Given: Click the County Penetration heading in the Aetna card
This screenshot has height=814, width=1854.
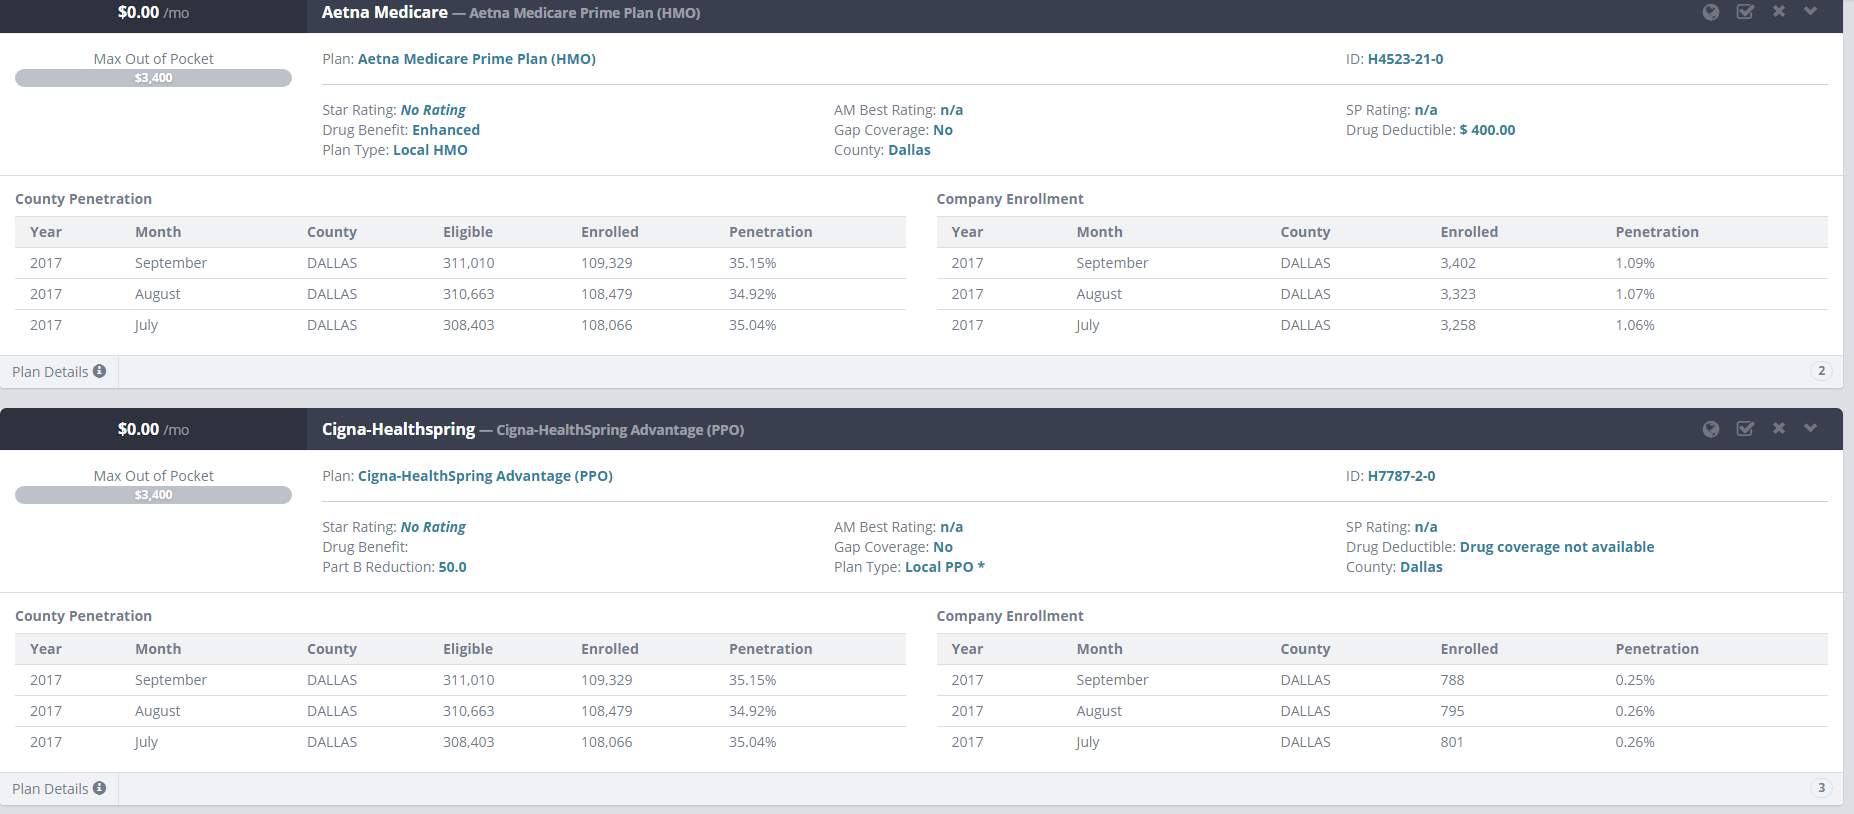Looking at the screenshot, I should [x=84, y=199].
